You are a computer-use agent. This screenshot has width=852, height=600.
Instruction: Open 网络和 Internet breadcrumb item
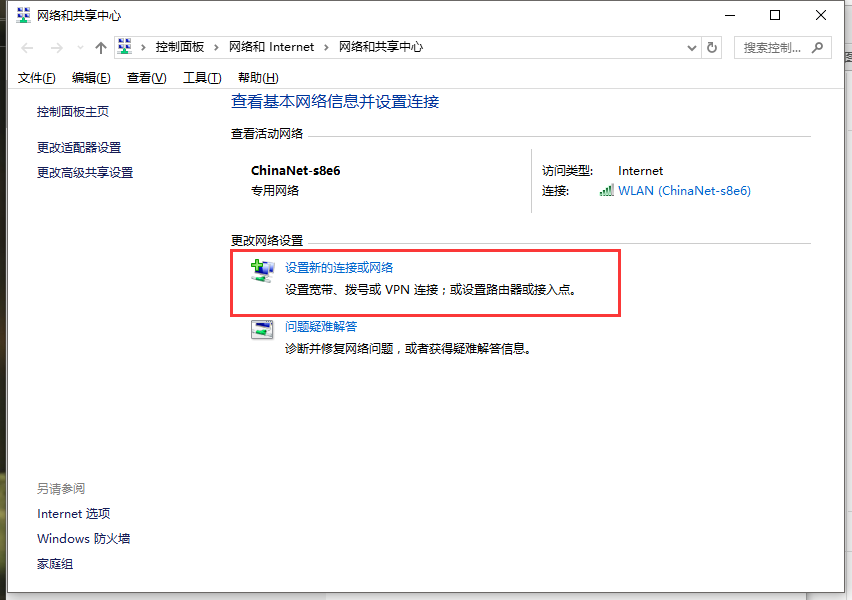click(271, 47)
